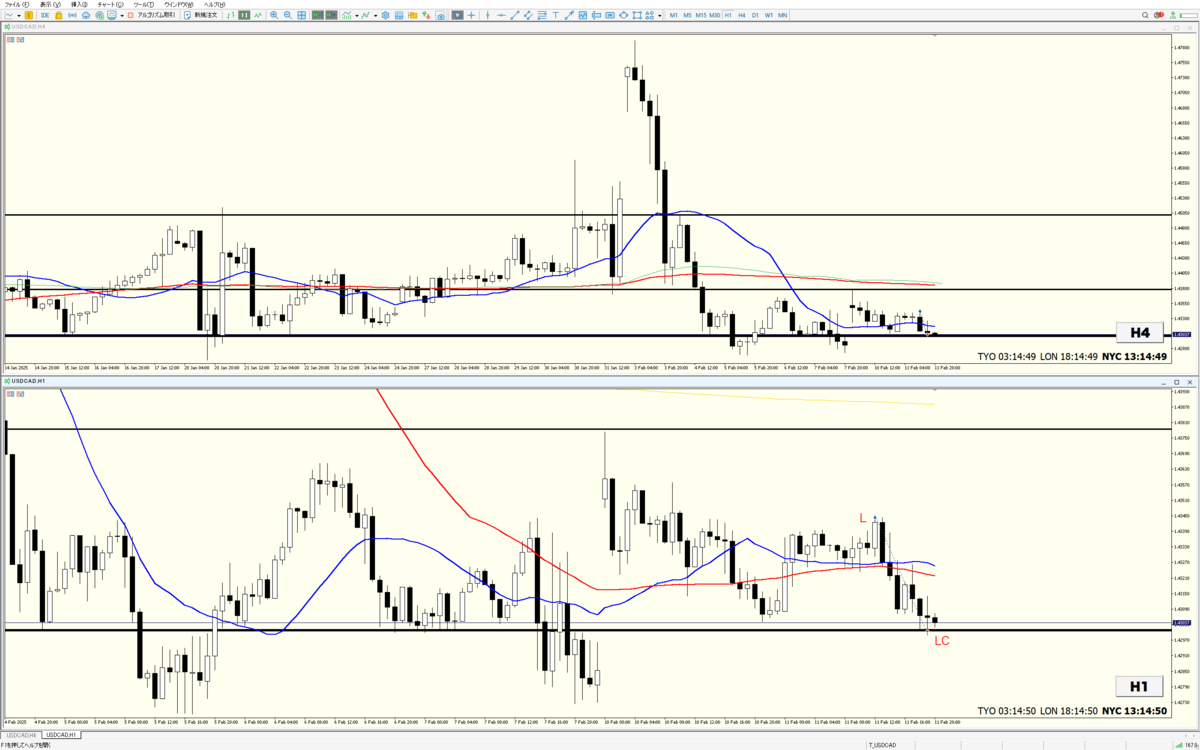Viewport: 1200px width, 750px height.
Task: Select the equidistant channel tool
Action: click(x=528, y=15)
